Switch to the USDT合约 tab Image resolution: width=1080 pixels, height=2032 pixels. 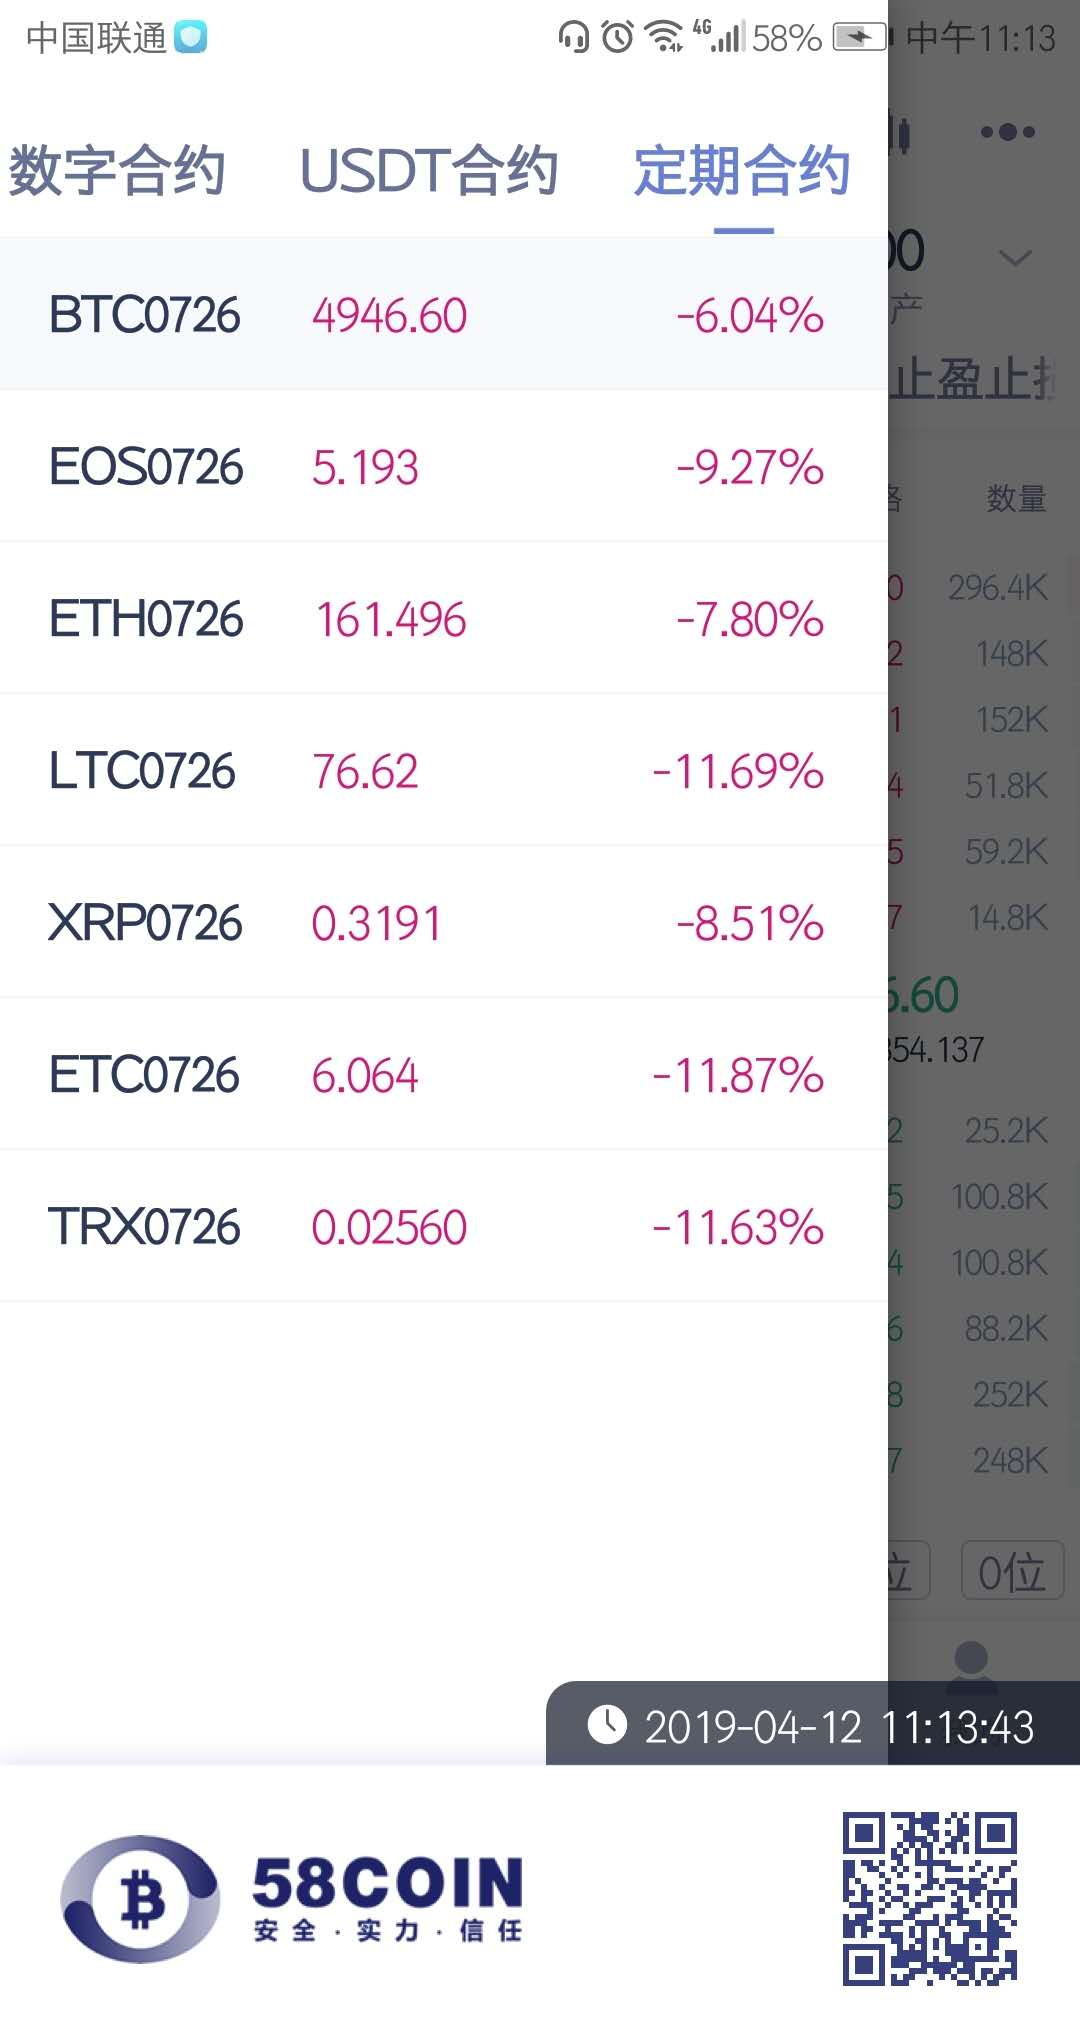pyautogui.click(x=429, y=170)
